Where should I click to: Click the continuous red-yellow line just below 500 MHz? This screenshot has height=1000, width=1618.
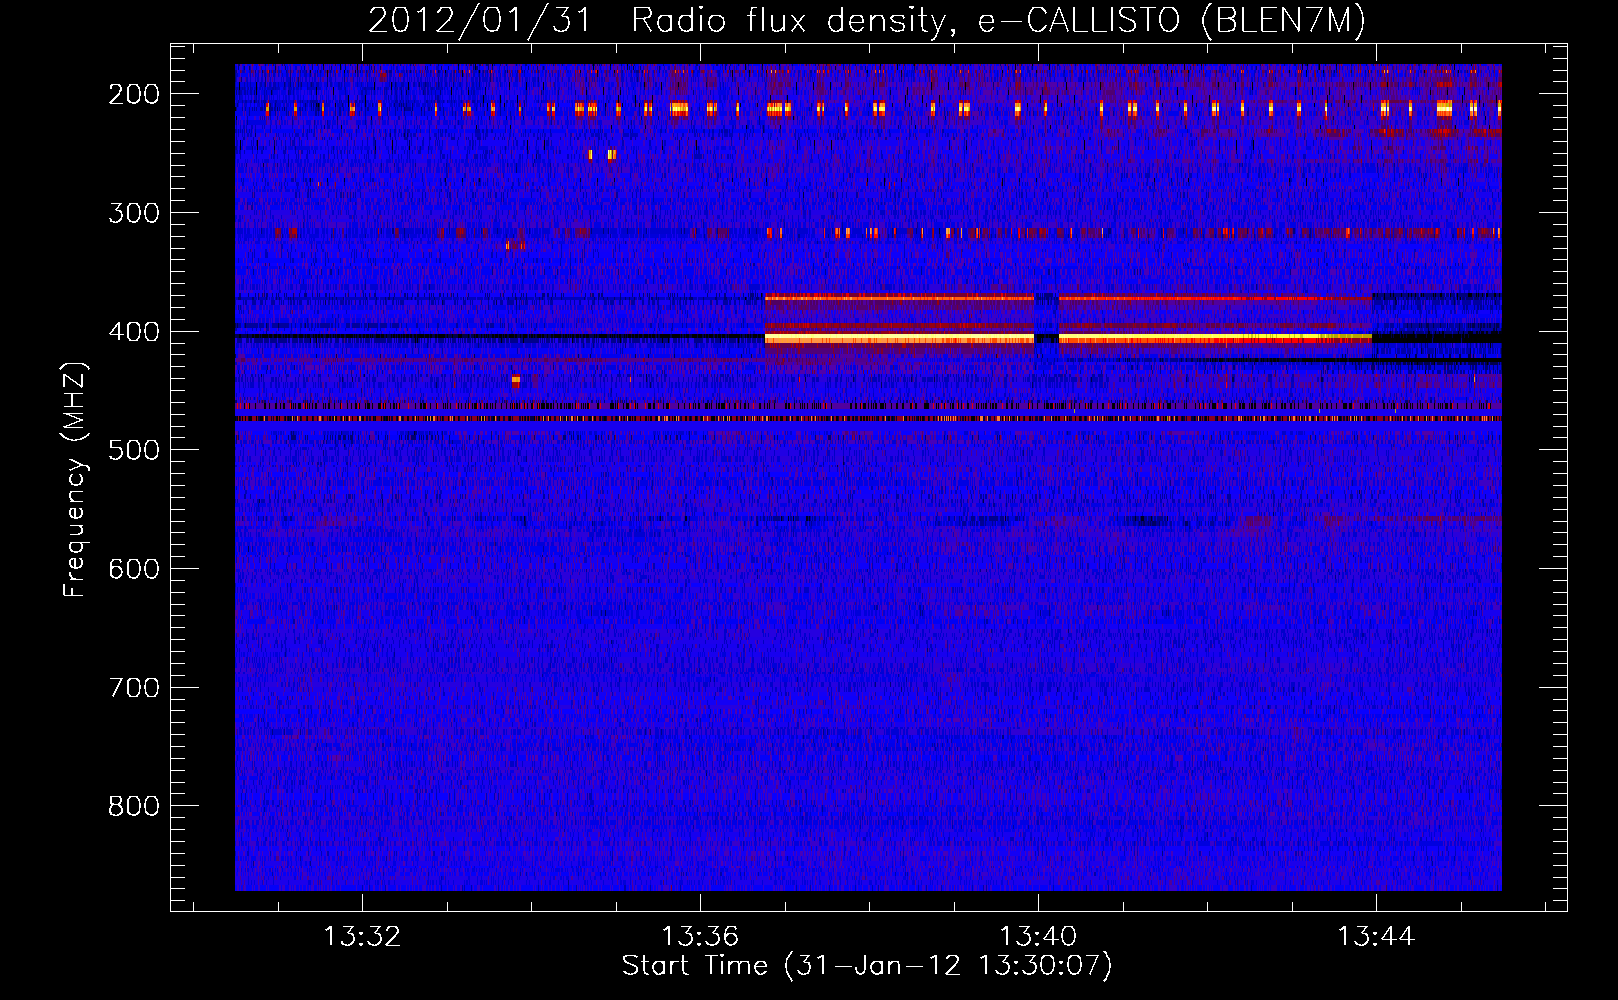(868, 419)
